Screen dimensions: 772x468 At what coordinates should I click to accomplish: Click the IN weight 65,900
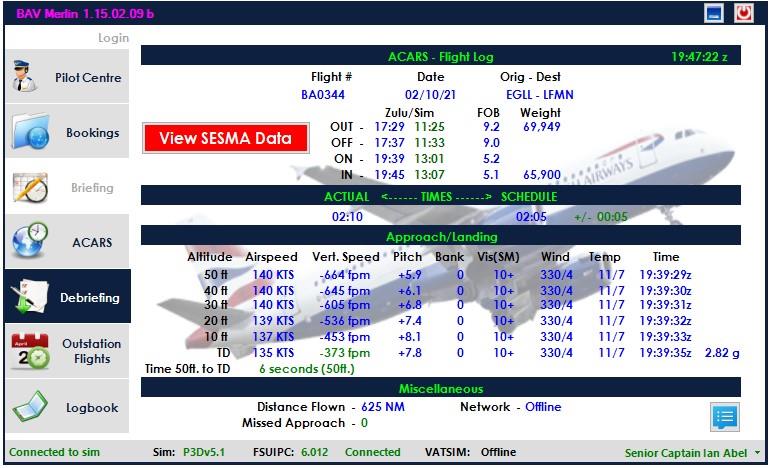point(542,175)
